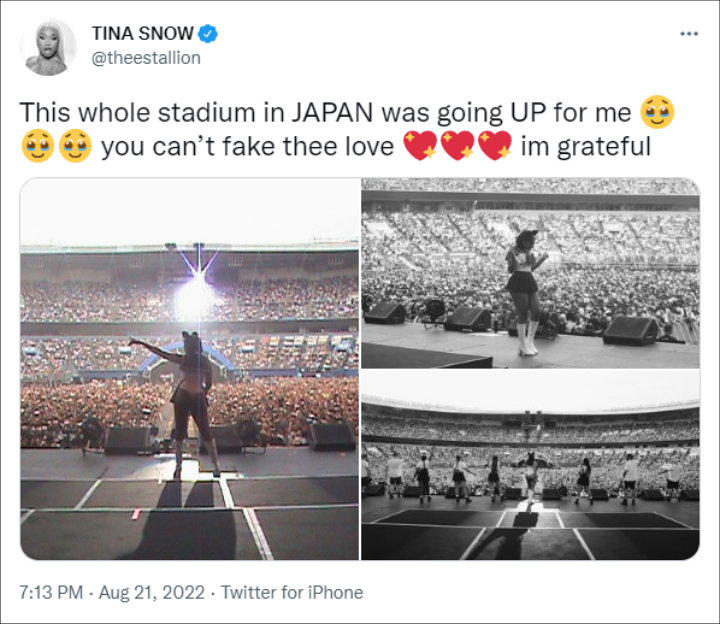
Task: Click the second teary emoji before 'you can't'
Action: pyautogui.click(x=75, y=146)
